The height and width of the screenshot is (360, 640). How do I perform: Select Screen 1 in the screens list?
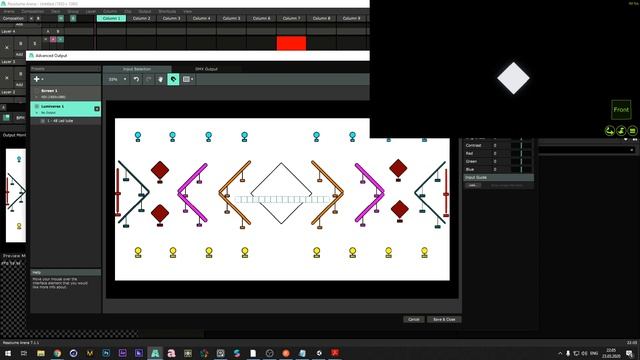pyautogui.click(x=66, y=93)
